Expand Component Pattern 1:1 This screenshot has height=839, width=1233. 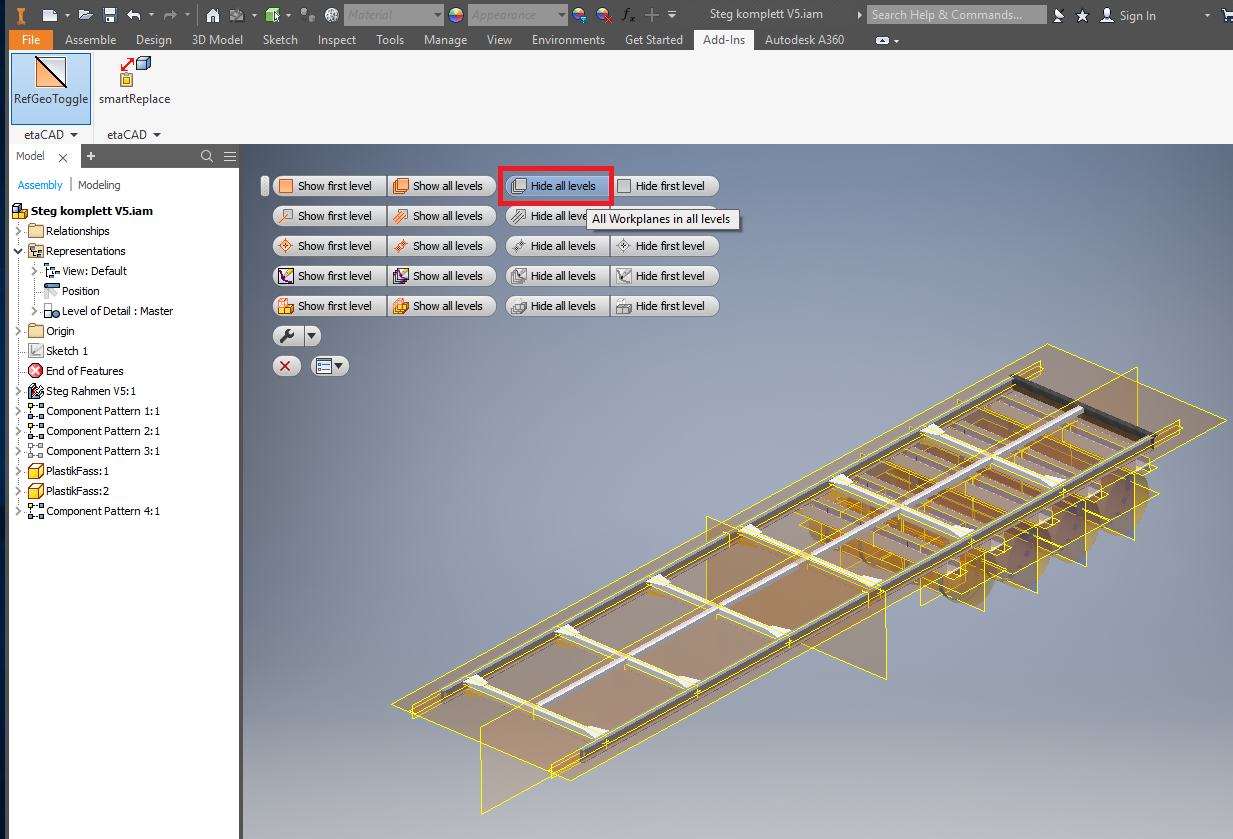click(x=18, y=411)
